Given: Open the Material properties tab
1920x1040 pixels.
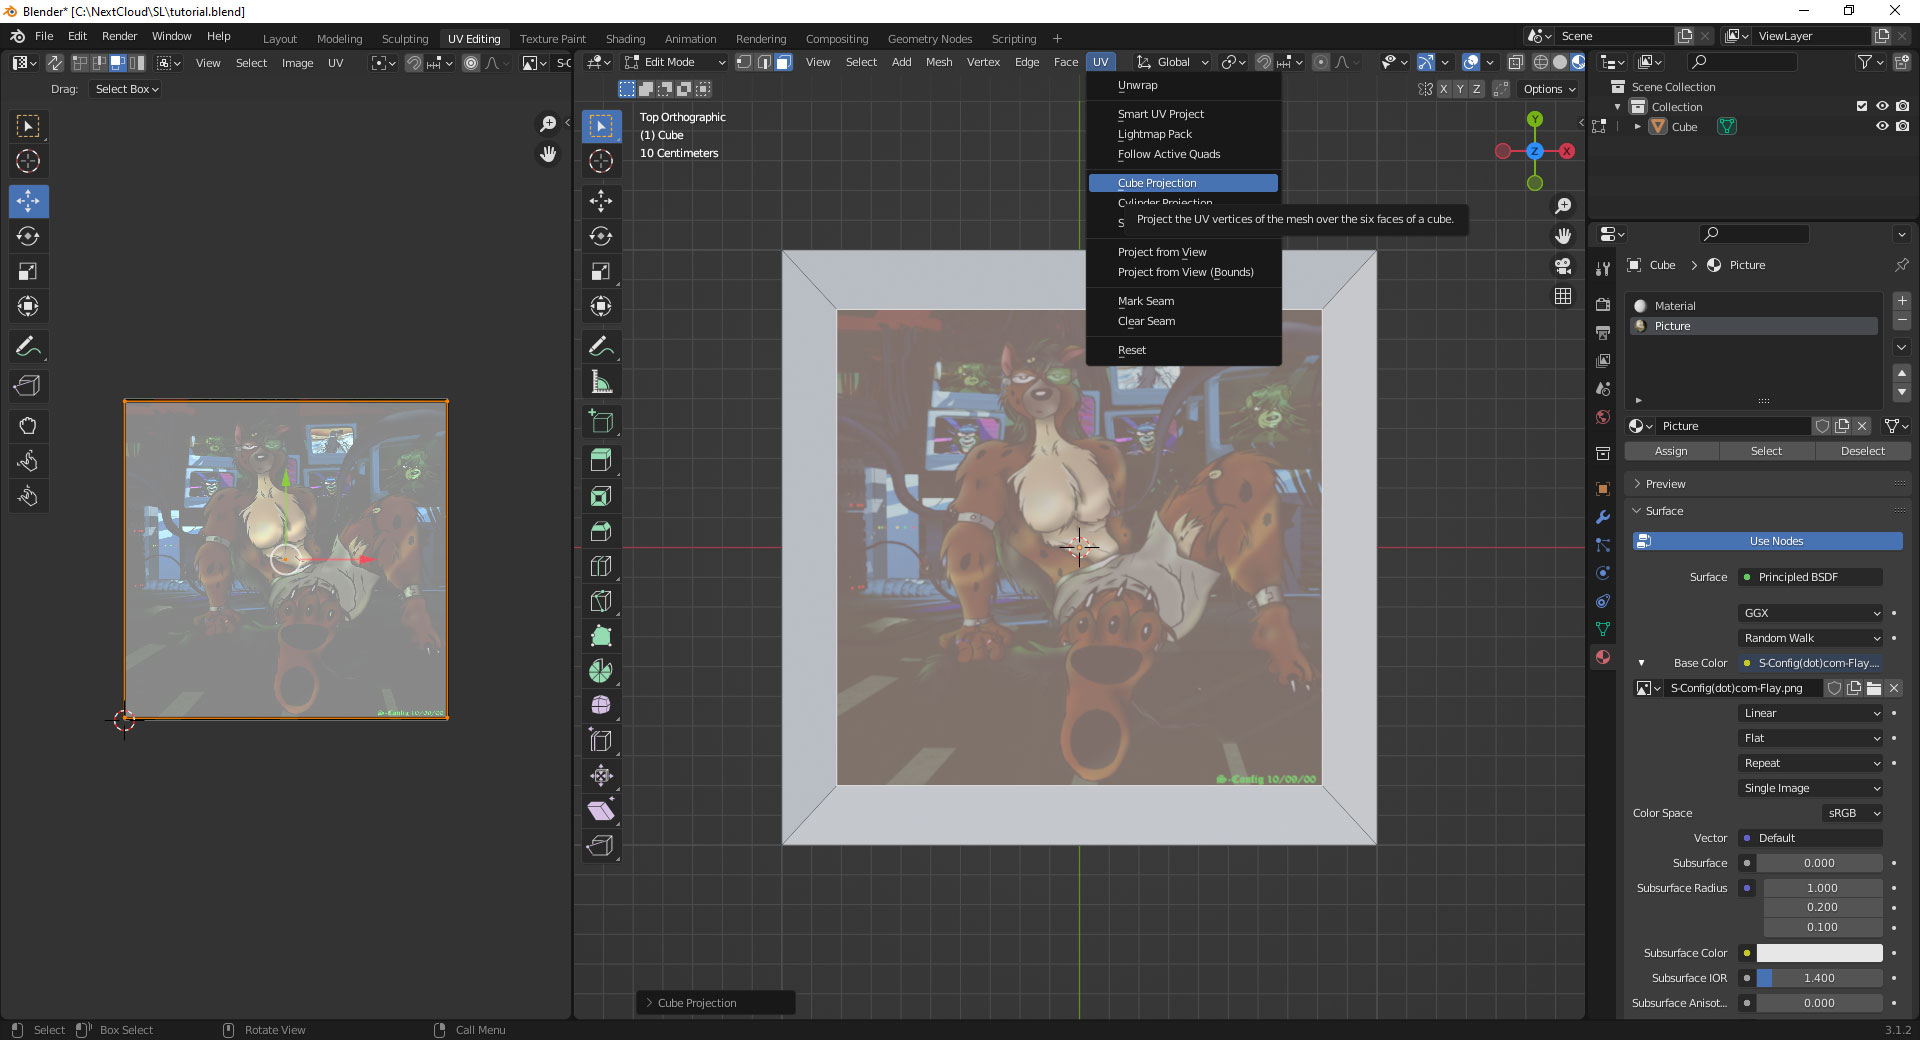Looking at the screenshot, I should point(1603,657).
